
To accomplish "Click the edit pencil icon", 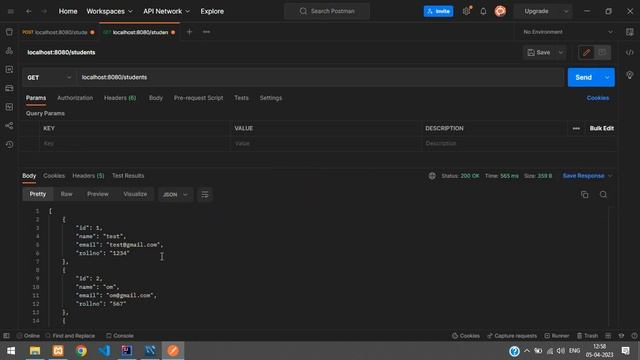I will pos(587,52).
